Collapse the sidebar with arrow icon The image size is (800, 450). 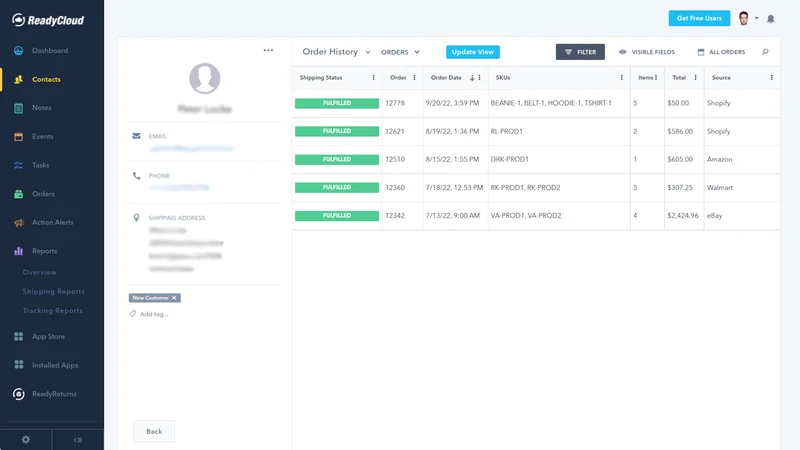pyautogui.click(x=78, y=439)
